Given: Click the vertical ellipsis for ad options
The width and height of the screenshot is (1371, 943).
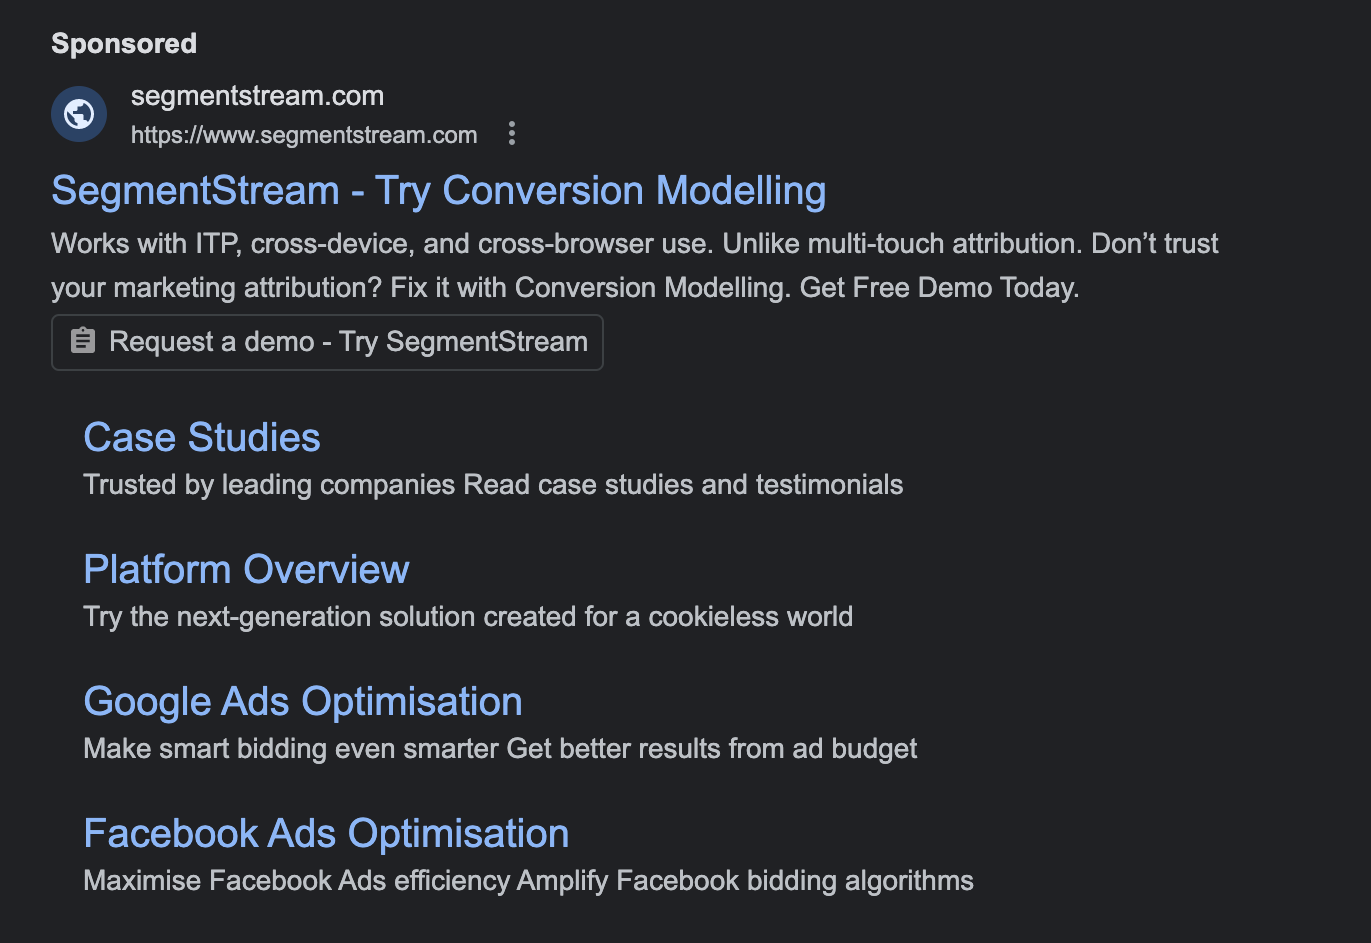Looking at the screenshot, I should (x=512, y=133).
